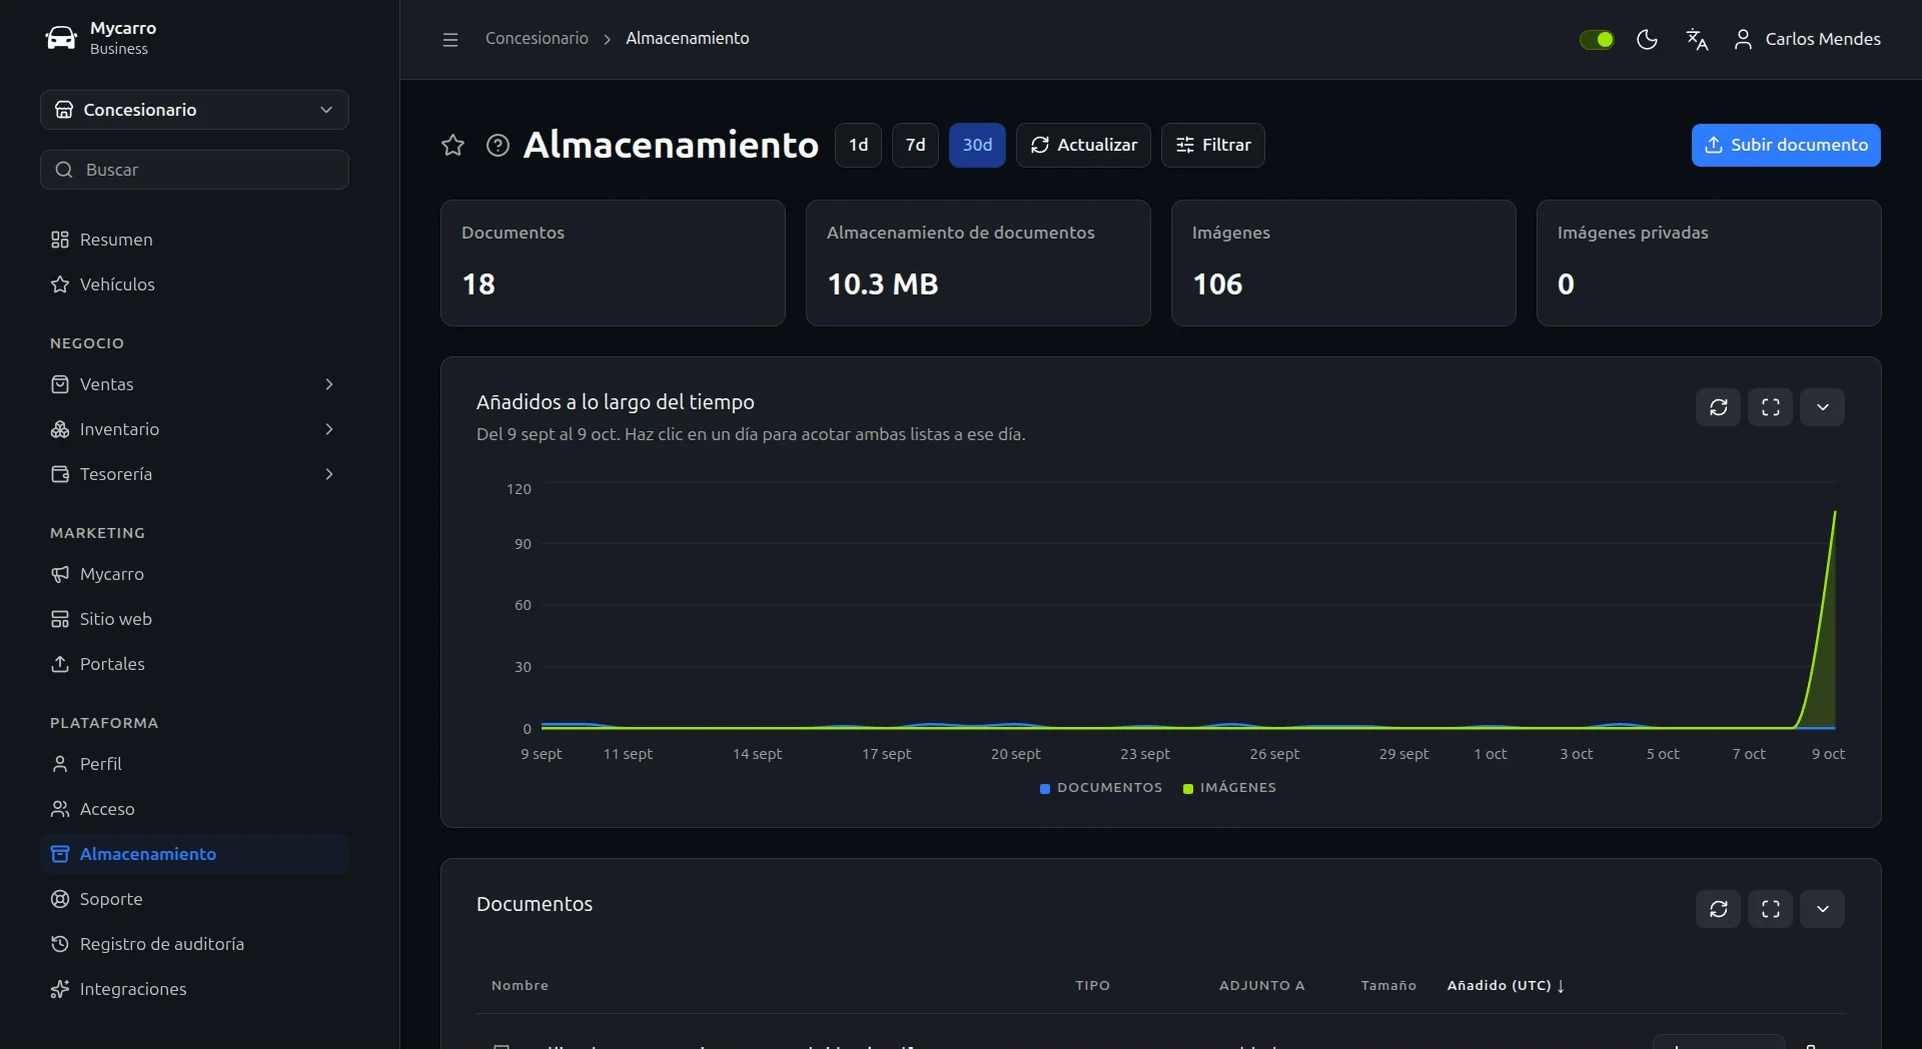This screenshot has height=1049, width=1922.
Task: Select the 1d time range
Action: point(858,145)
